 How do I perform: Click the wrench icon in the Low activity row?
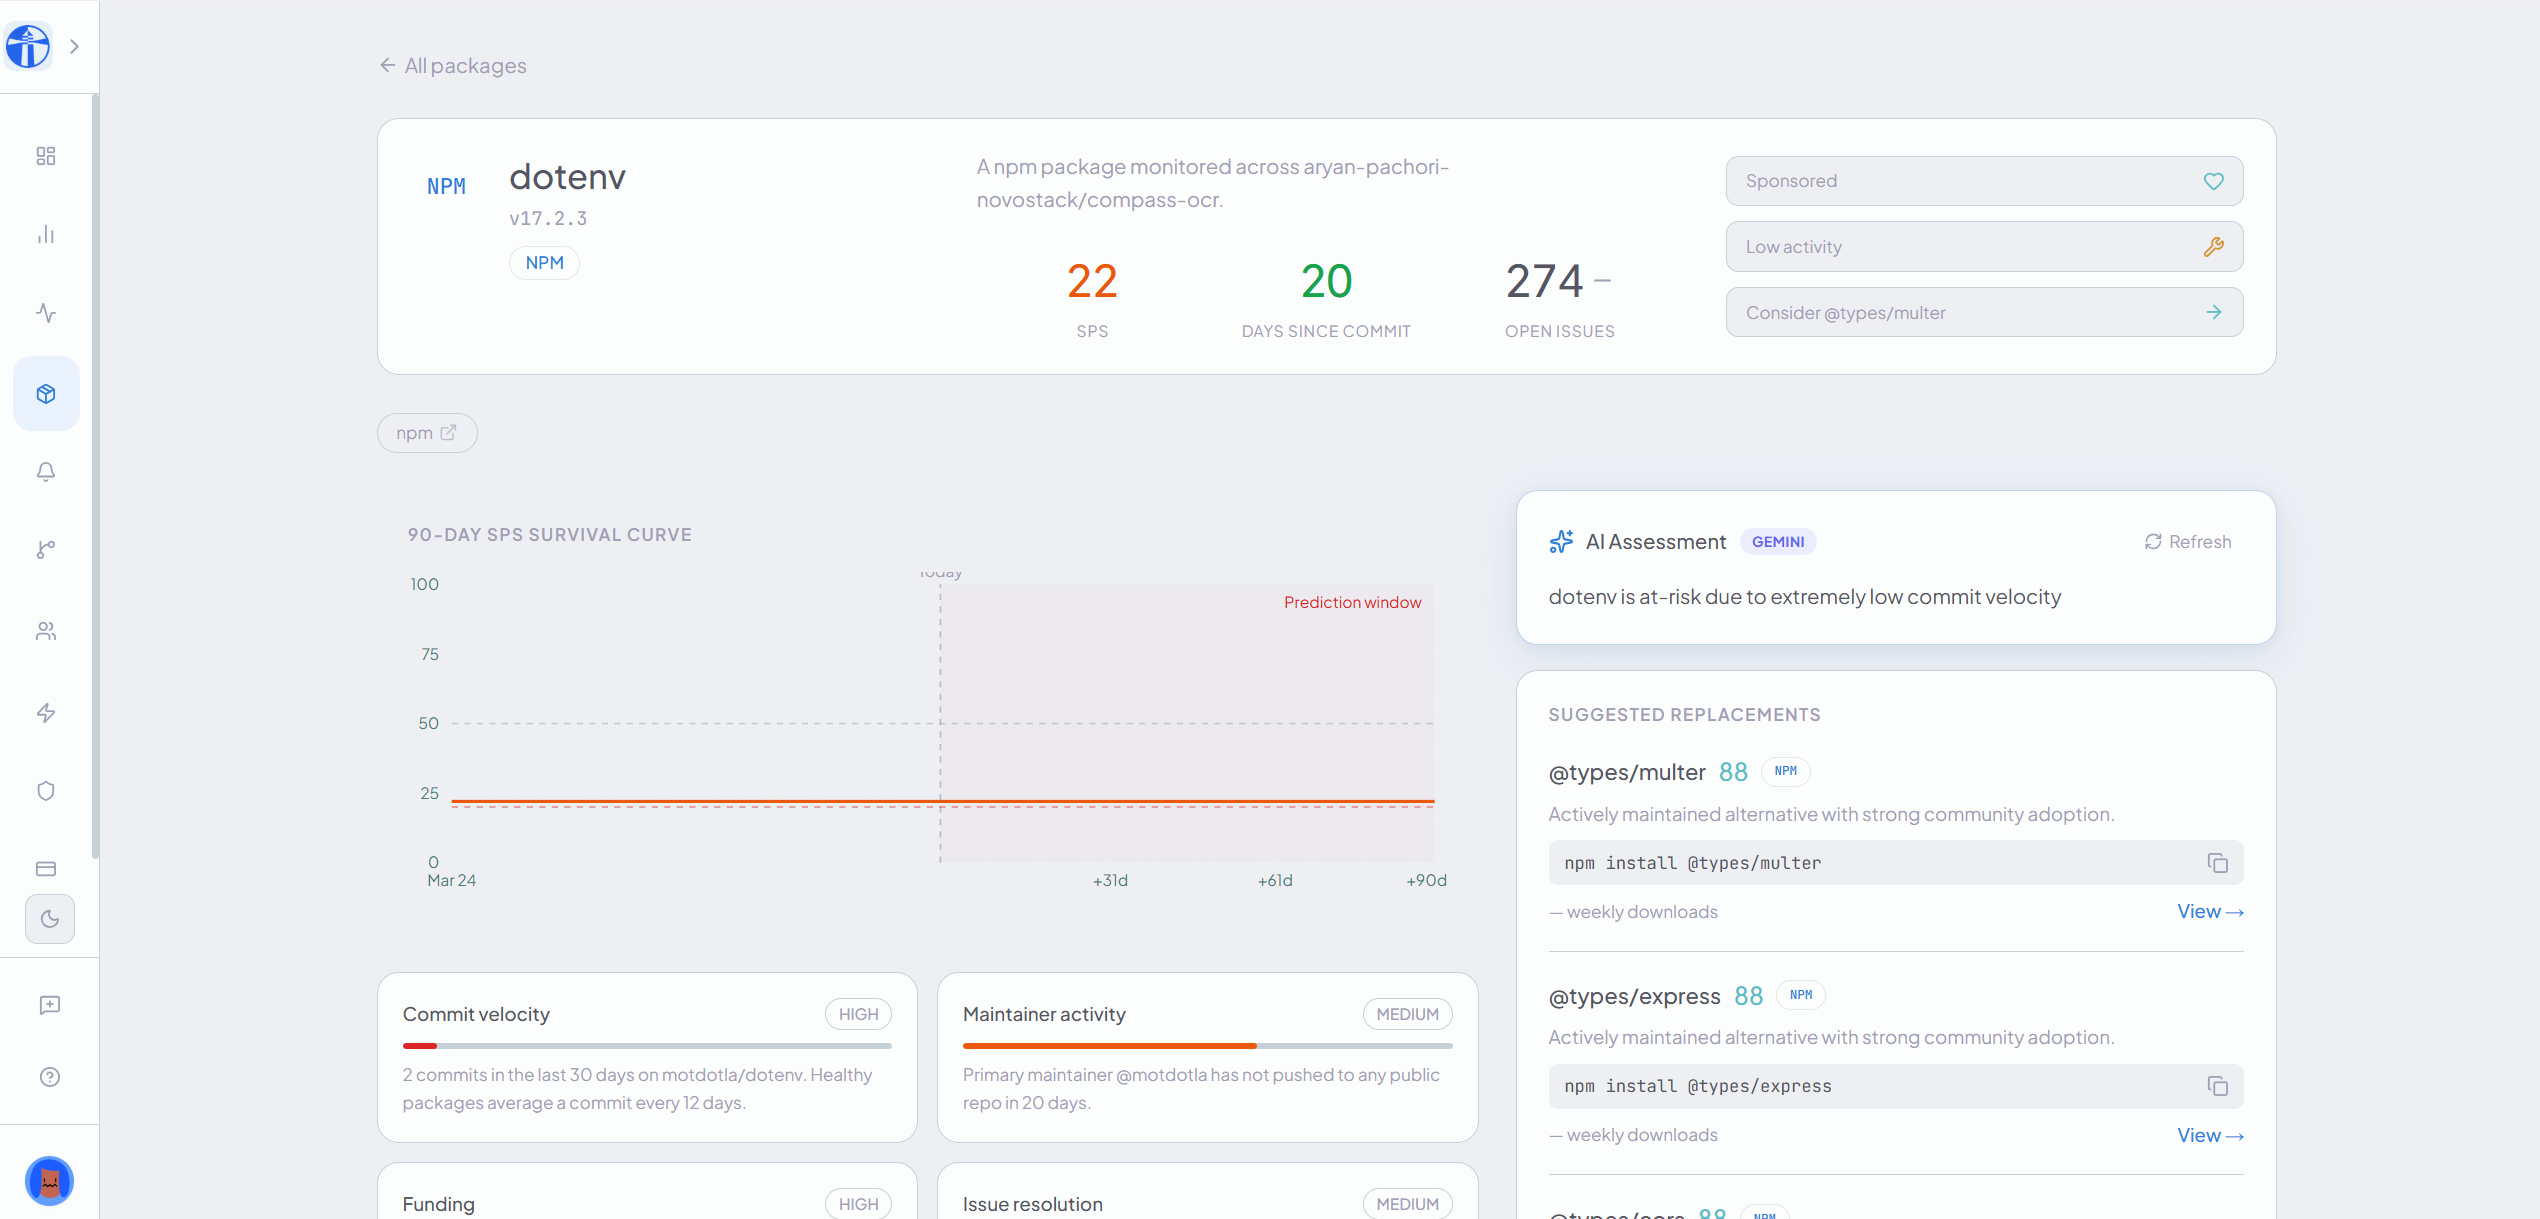[2214, 247]
